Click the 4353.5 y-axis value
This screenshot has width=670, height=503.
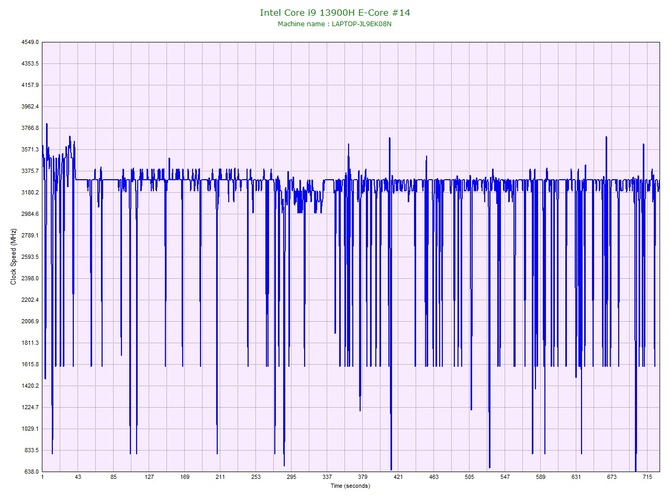click(30, 64)
